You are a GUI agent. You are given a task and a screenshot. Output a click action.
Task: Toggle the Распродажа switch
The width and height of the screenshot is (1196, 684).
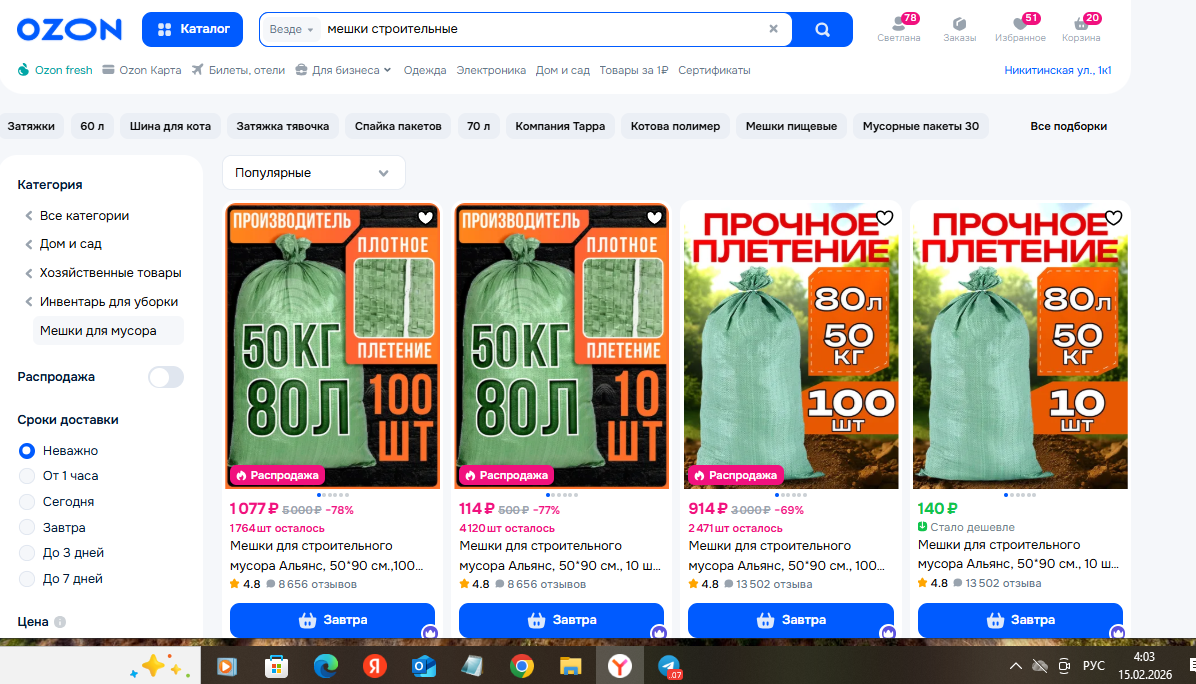tap(166, 377)
